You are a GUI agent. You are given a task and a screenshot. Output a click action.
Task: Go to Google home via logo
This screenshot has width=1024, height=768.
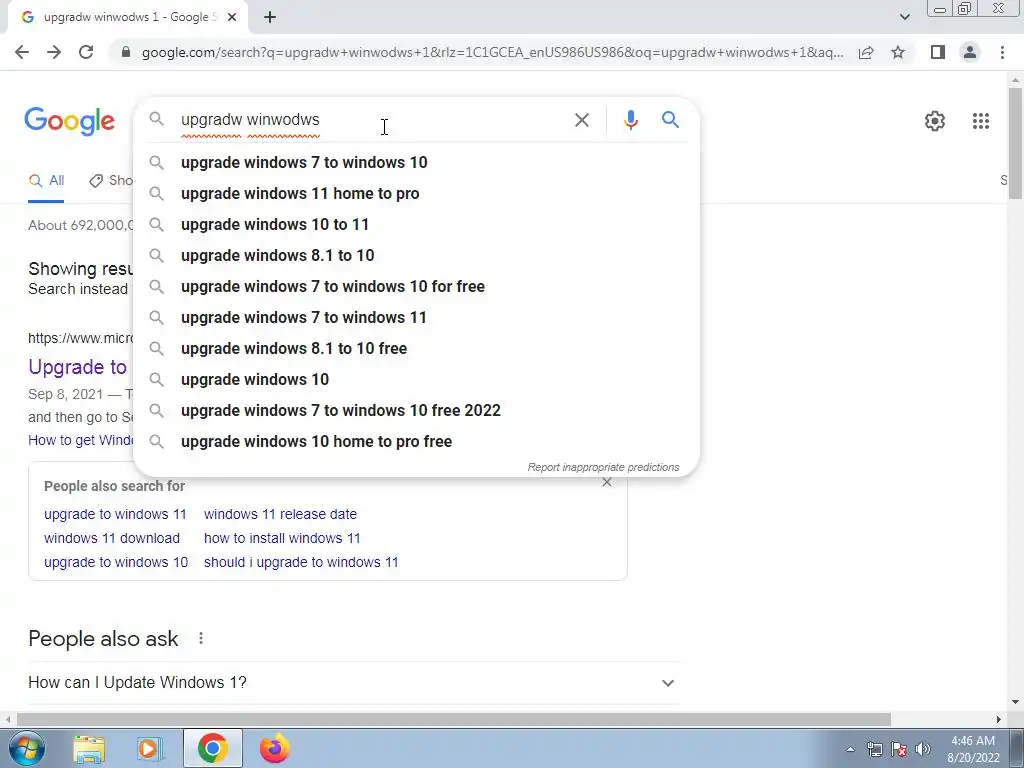(69, 121)
